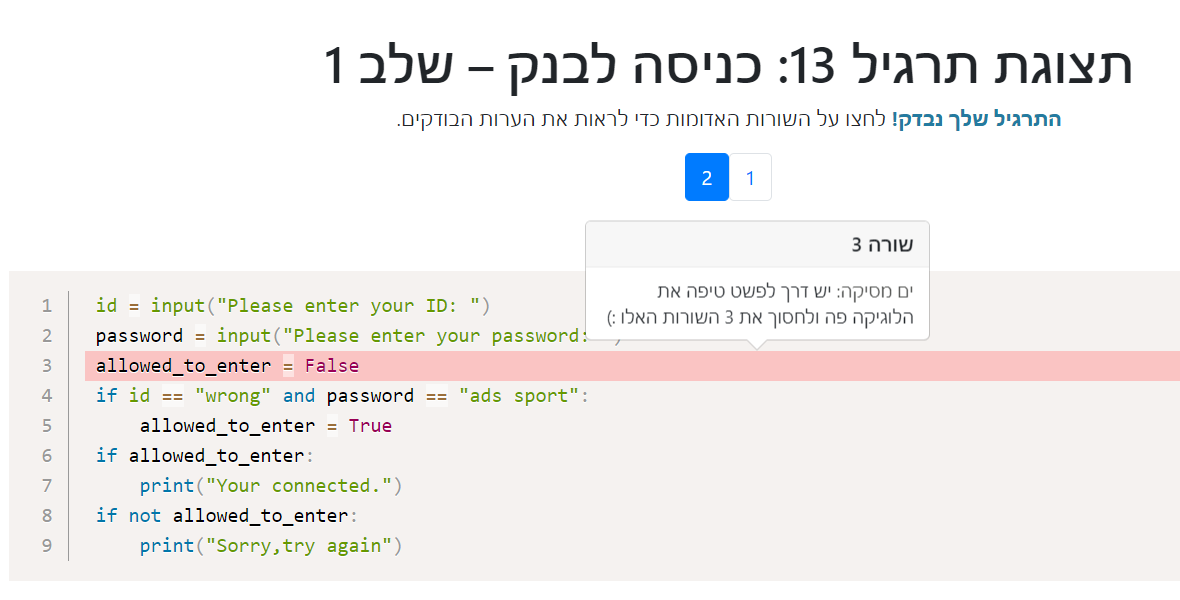Click highlighted red line allowed_to_enter = False
1180x600 pixels.
coord(632,366)
